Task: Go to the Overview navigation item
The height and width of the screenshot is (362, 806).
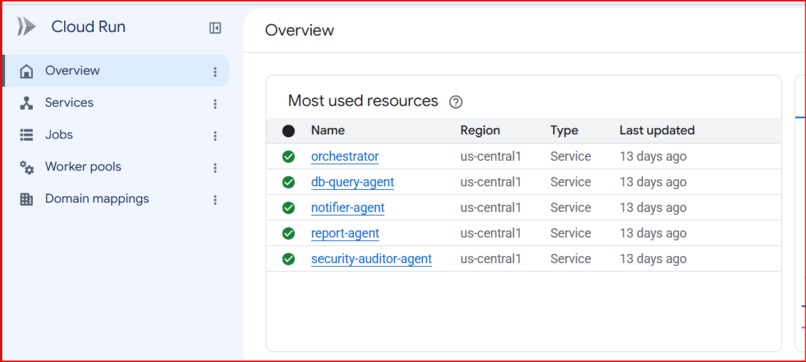Action: pos(116,71)
